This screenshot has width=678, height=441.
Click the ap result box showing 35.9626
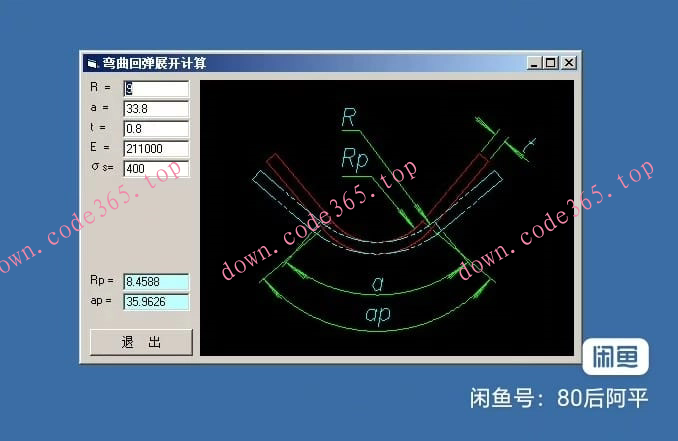[x=156, y=301]
